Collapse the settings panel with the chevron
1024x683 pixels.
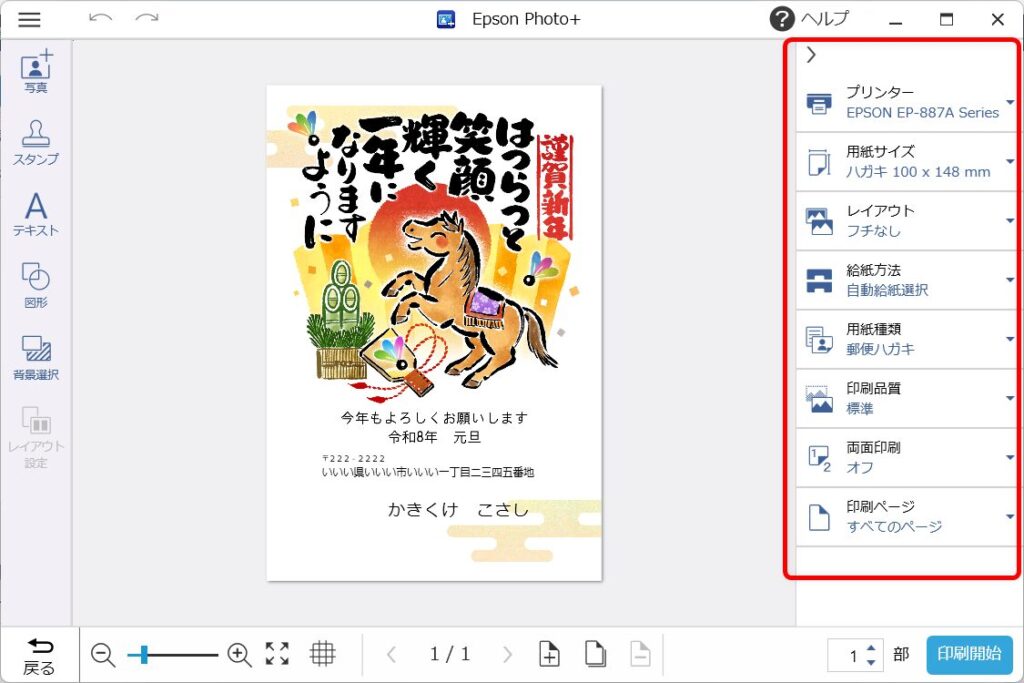tap(811, 55)
